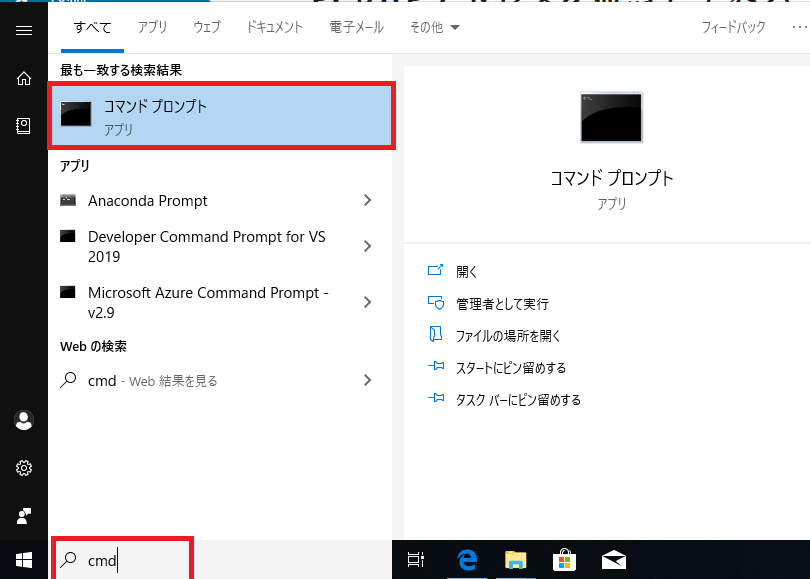Click the Anaconda Prompt app icon
The width and height of the screenshot is (810, 579).
[x=68, y=200]
